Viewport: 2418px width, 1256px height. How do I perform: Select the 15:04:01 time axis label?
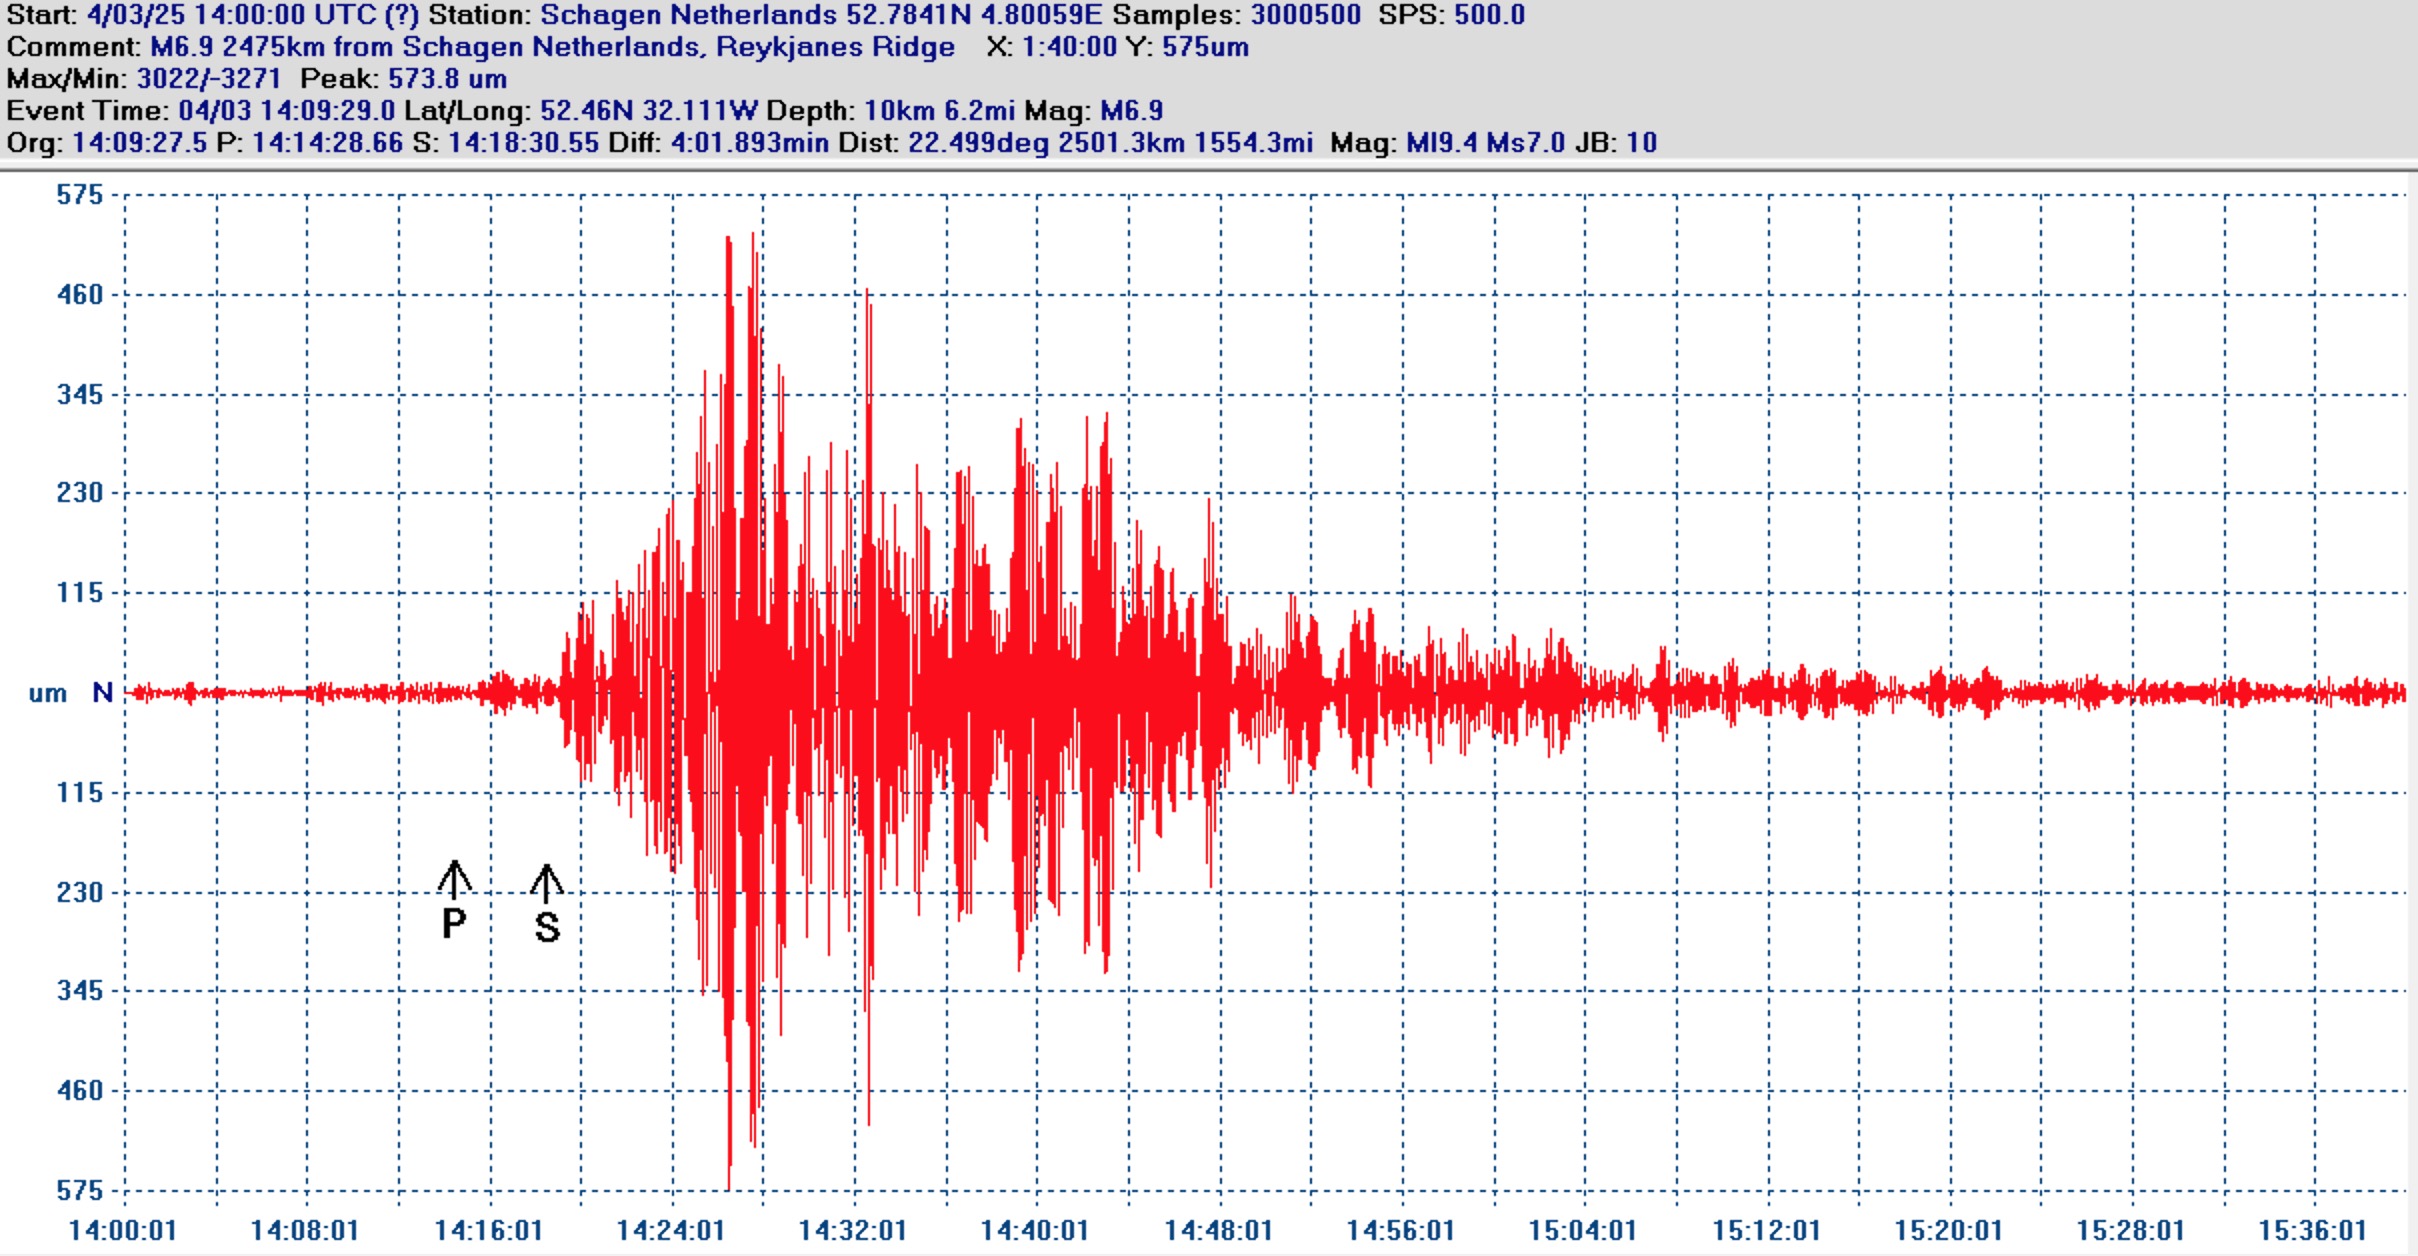(x=1582, y=1230)
